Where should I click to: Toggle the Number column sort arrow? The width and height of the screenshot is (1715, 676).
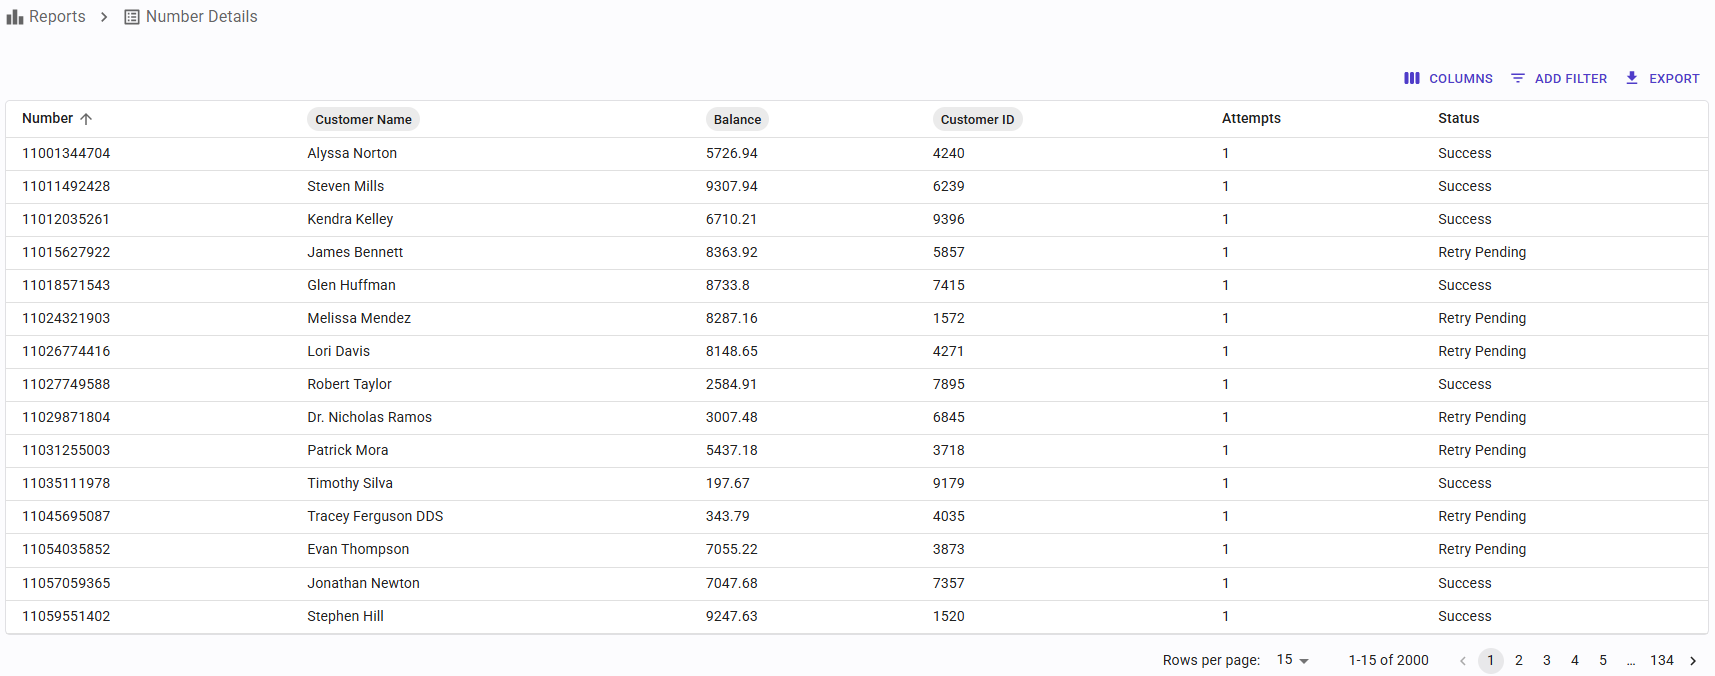(86, 119)
